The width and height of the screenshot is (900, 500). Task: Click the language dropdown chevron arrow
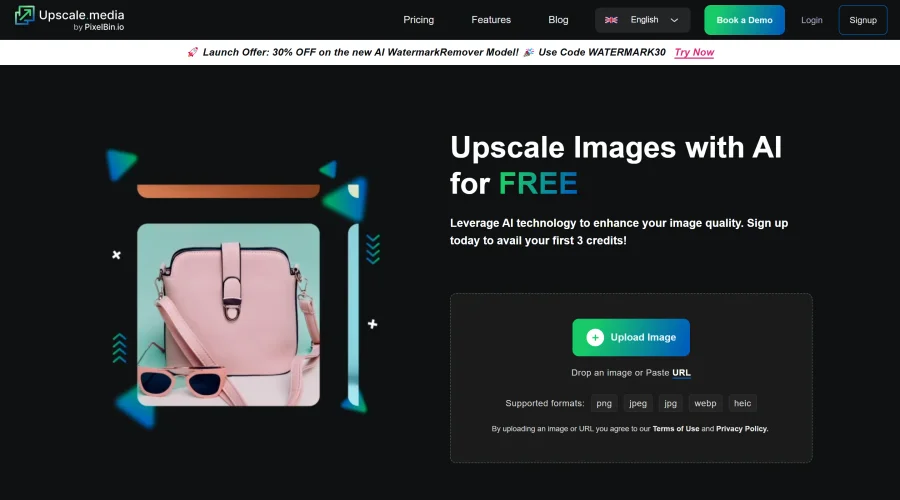pos(674,20)
